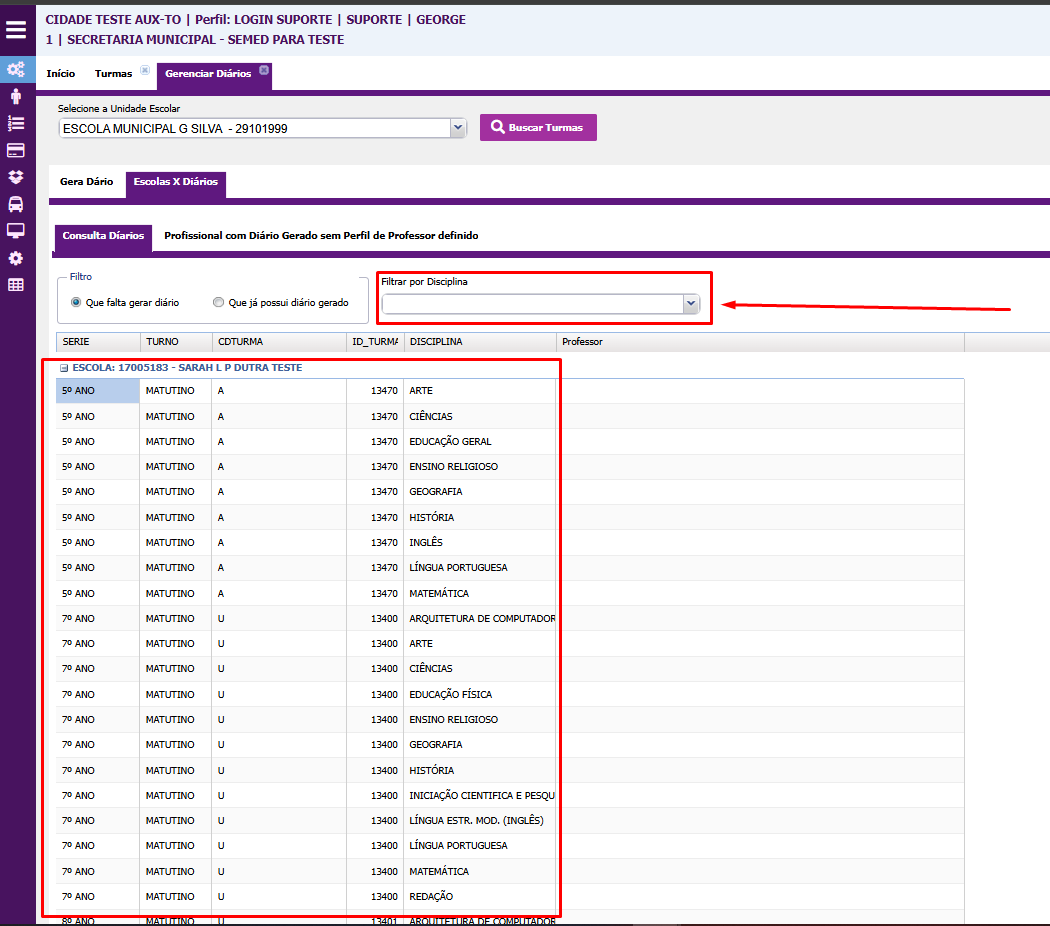Close the Gerenciar Diários tab

(x=264, y=70)
